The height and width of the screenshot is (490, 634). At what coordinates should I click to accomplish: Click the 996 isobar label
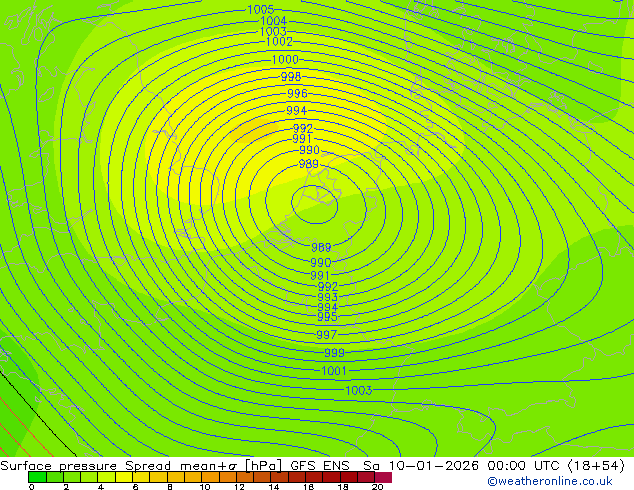[297, 93]
